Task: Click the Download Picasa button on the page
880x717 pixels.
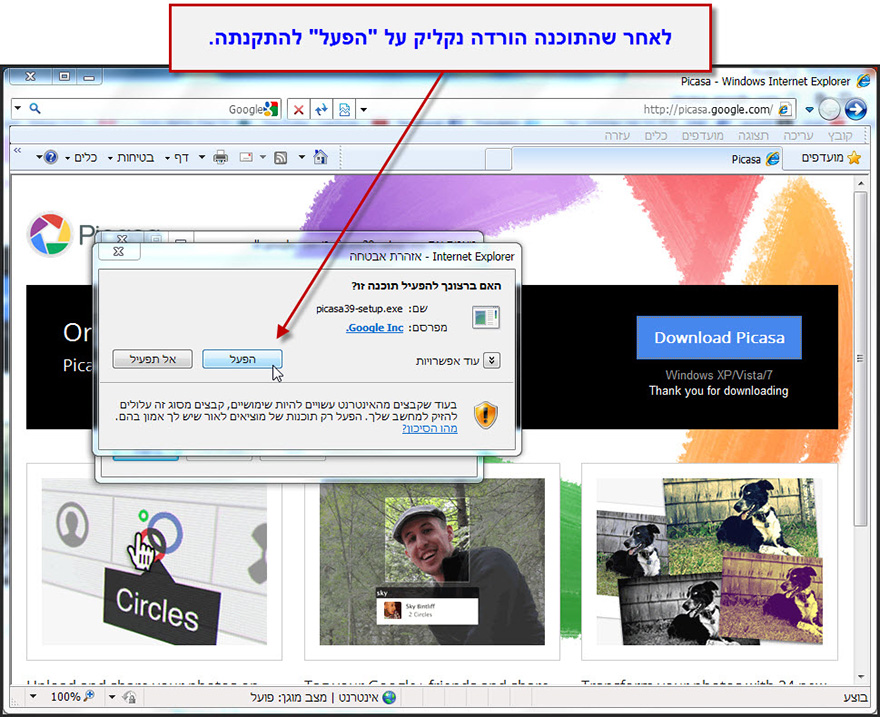Action: click(719, 338)
